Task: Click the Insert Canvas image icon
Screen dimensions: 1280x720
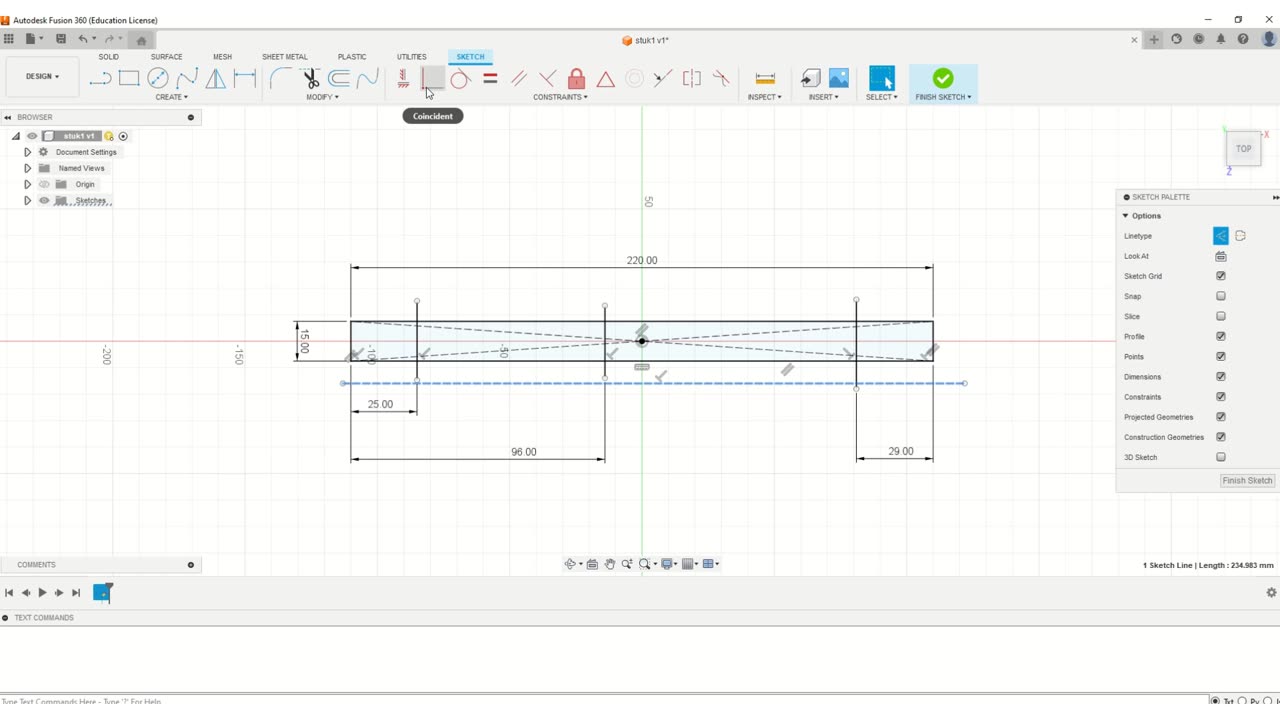Action: point(839,78)
